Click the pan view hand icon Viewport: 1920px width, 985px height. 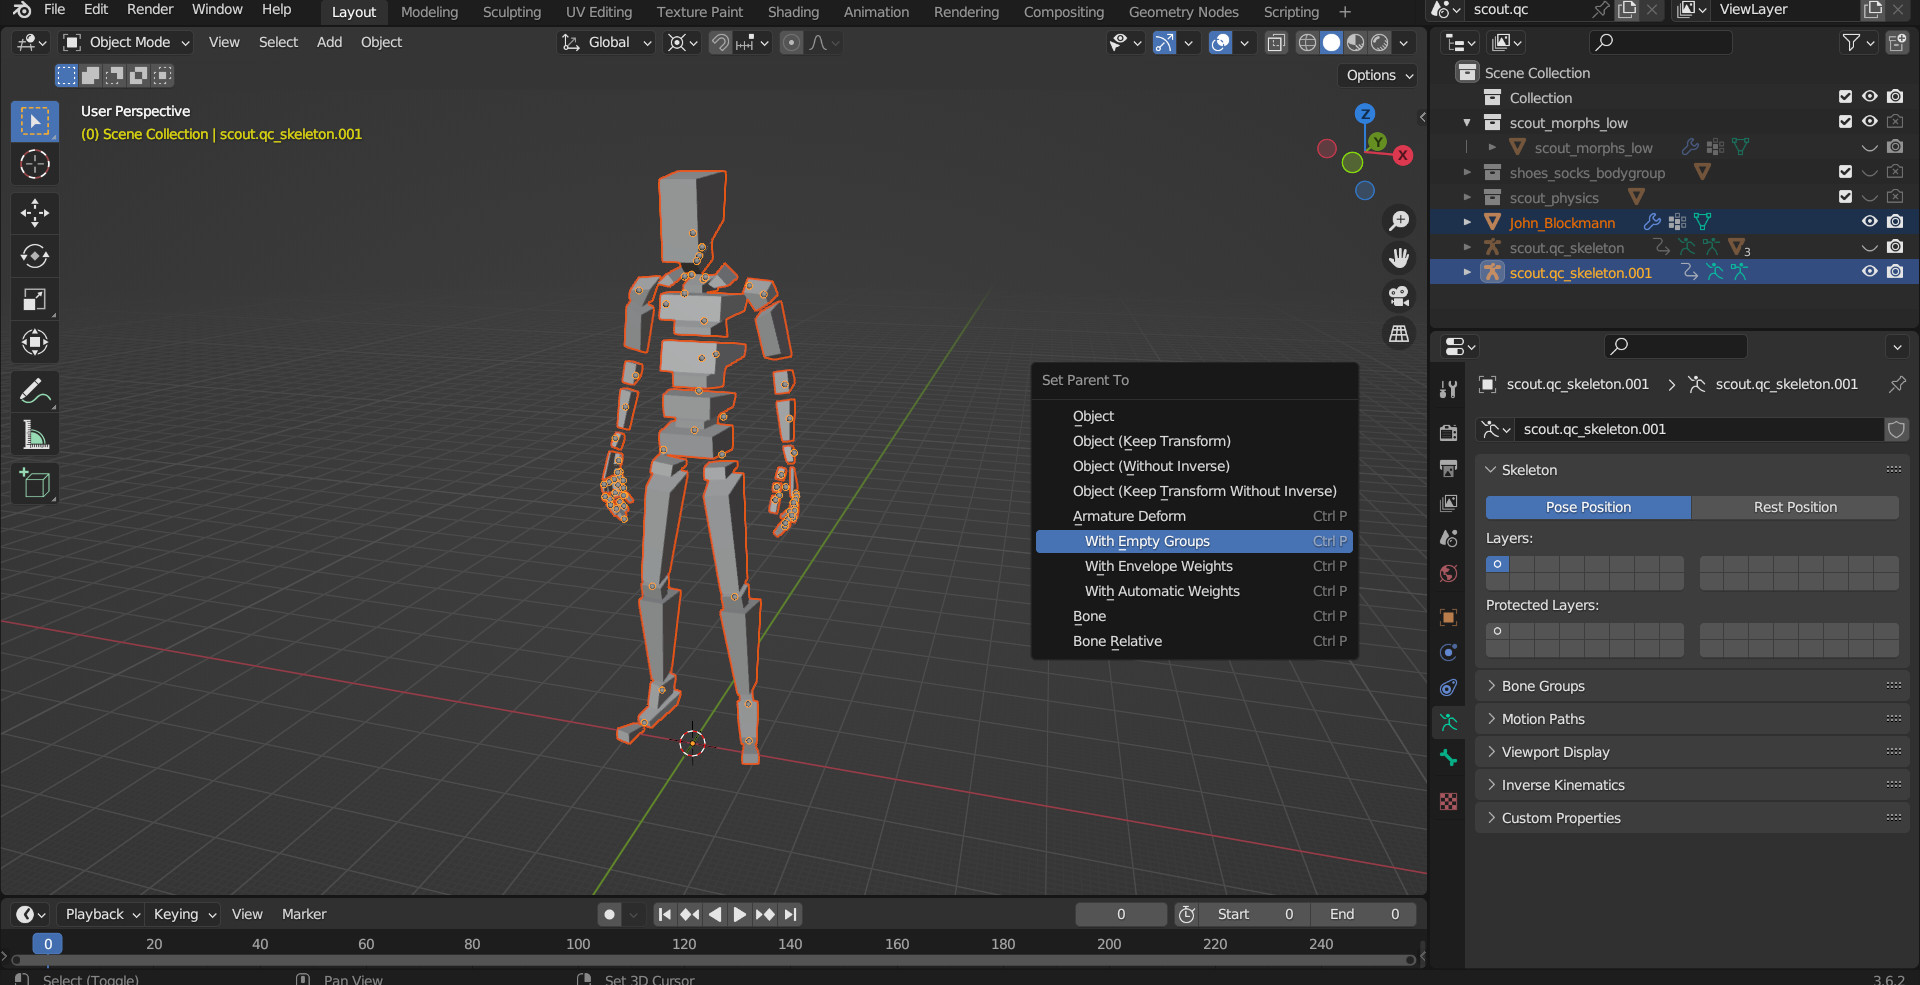tap(1399, 258)
